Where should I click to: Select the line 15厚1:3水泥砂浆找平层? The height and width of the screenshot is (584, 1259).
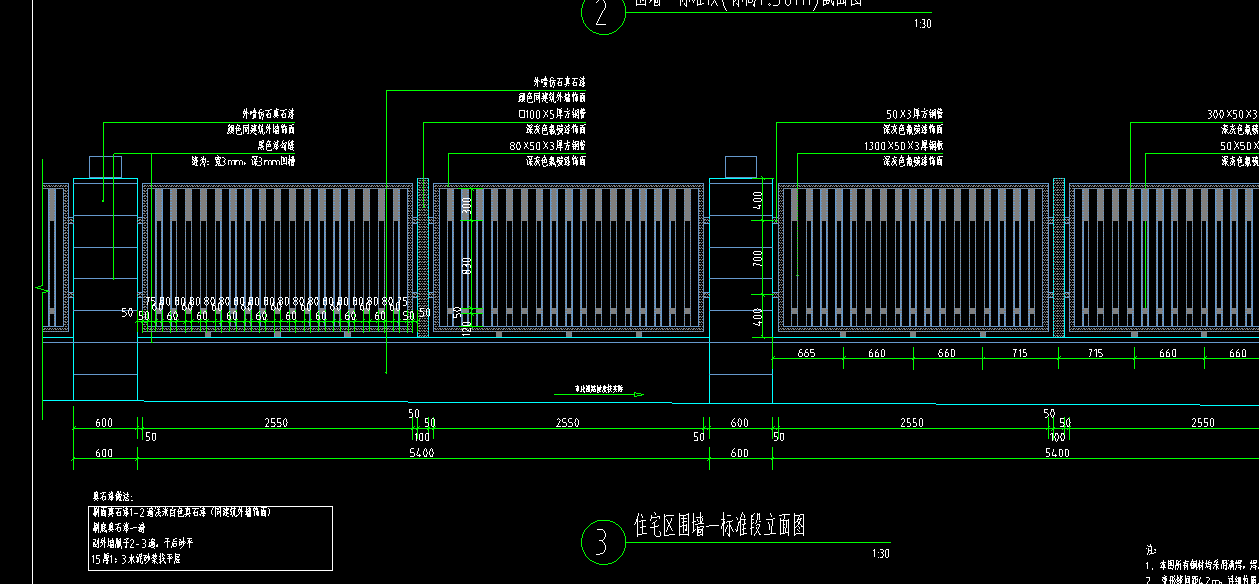(x=136, y=559)
